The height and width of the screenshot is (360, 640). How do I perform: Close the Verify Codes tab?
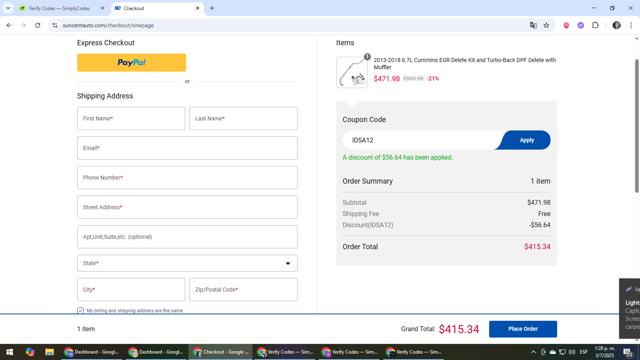[x=102, y=8]
